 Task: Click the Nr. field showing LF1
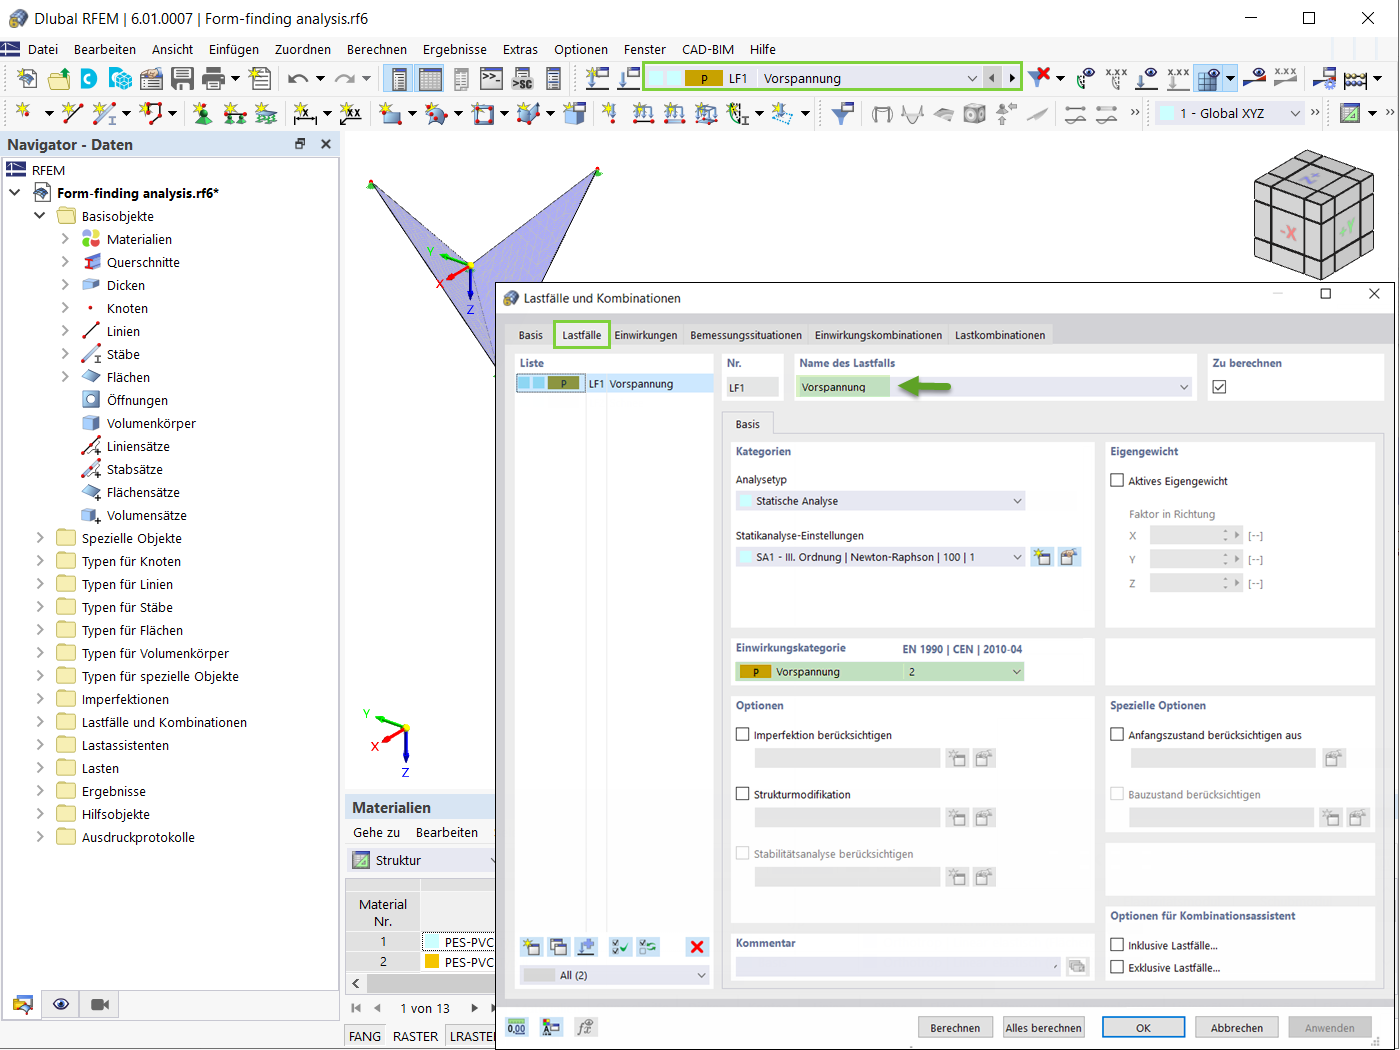point(752,387)
